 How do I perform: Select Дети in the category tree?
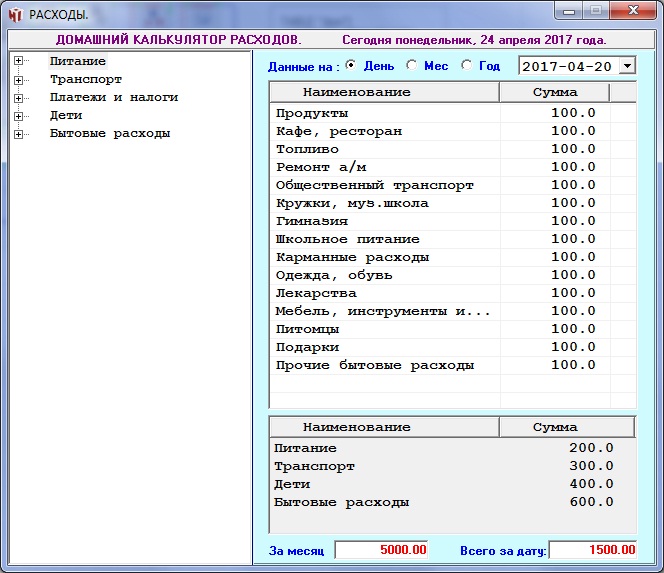pos(66,115)
